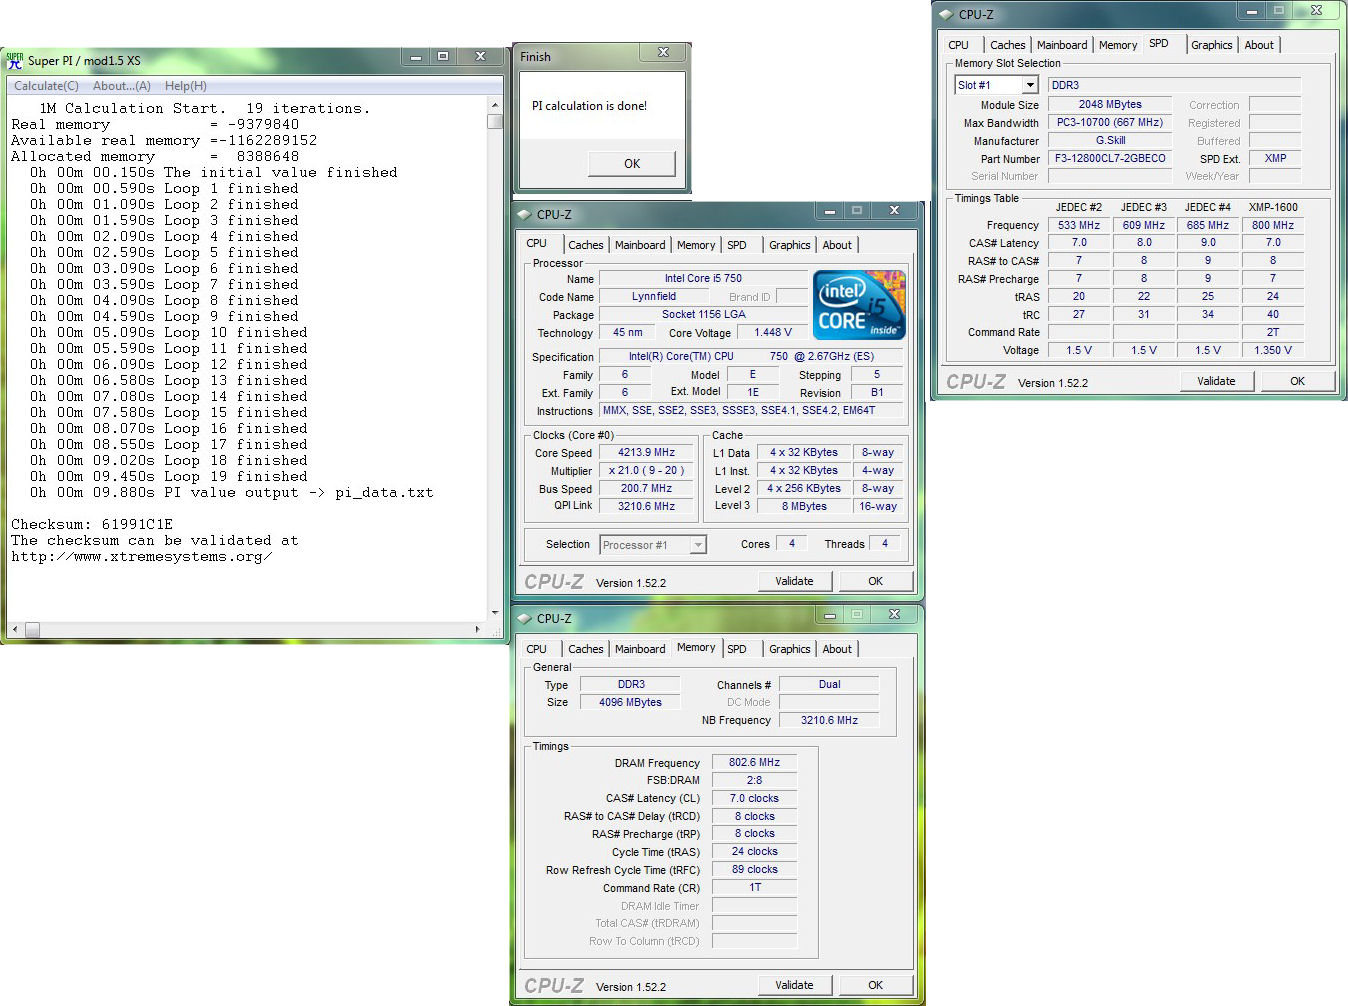Minimize the Super PI window
The width and height of the screenshot is (1348, 1006).
[416, 57]
